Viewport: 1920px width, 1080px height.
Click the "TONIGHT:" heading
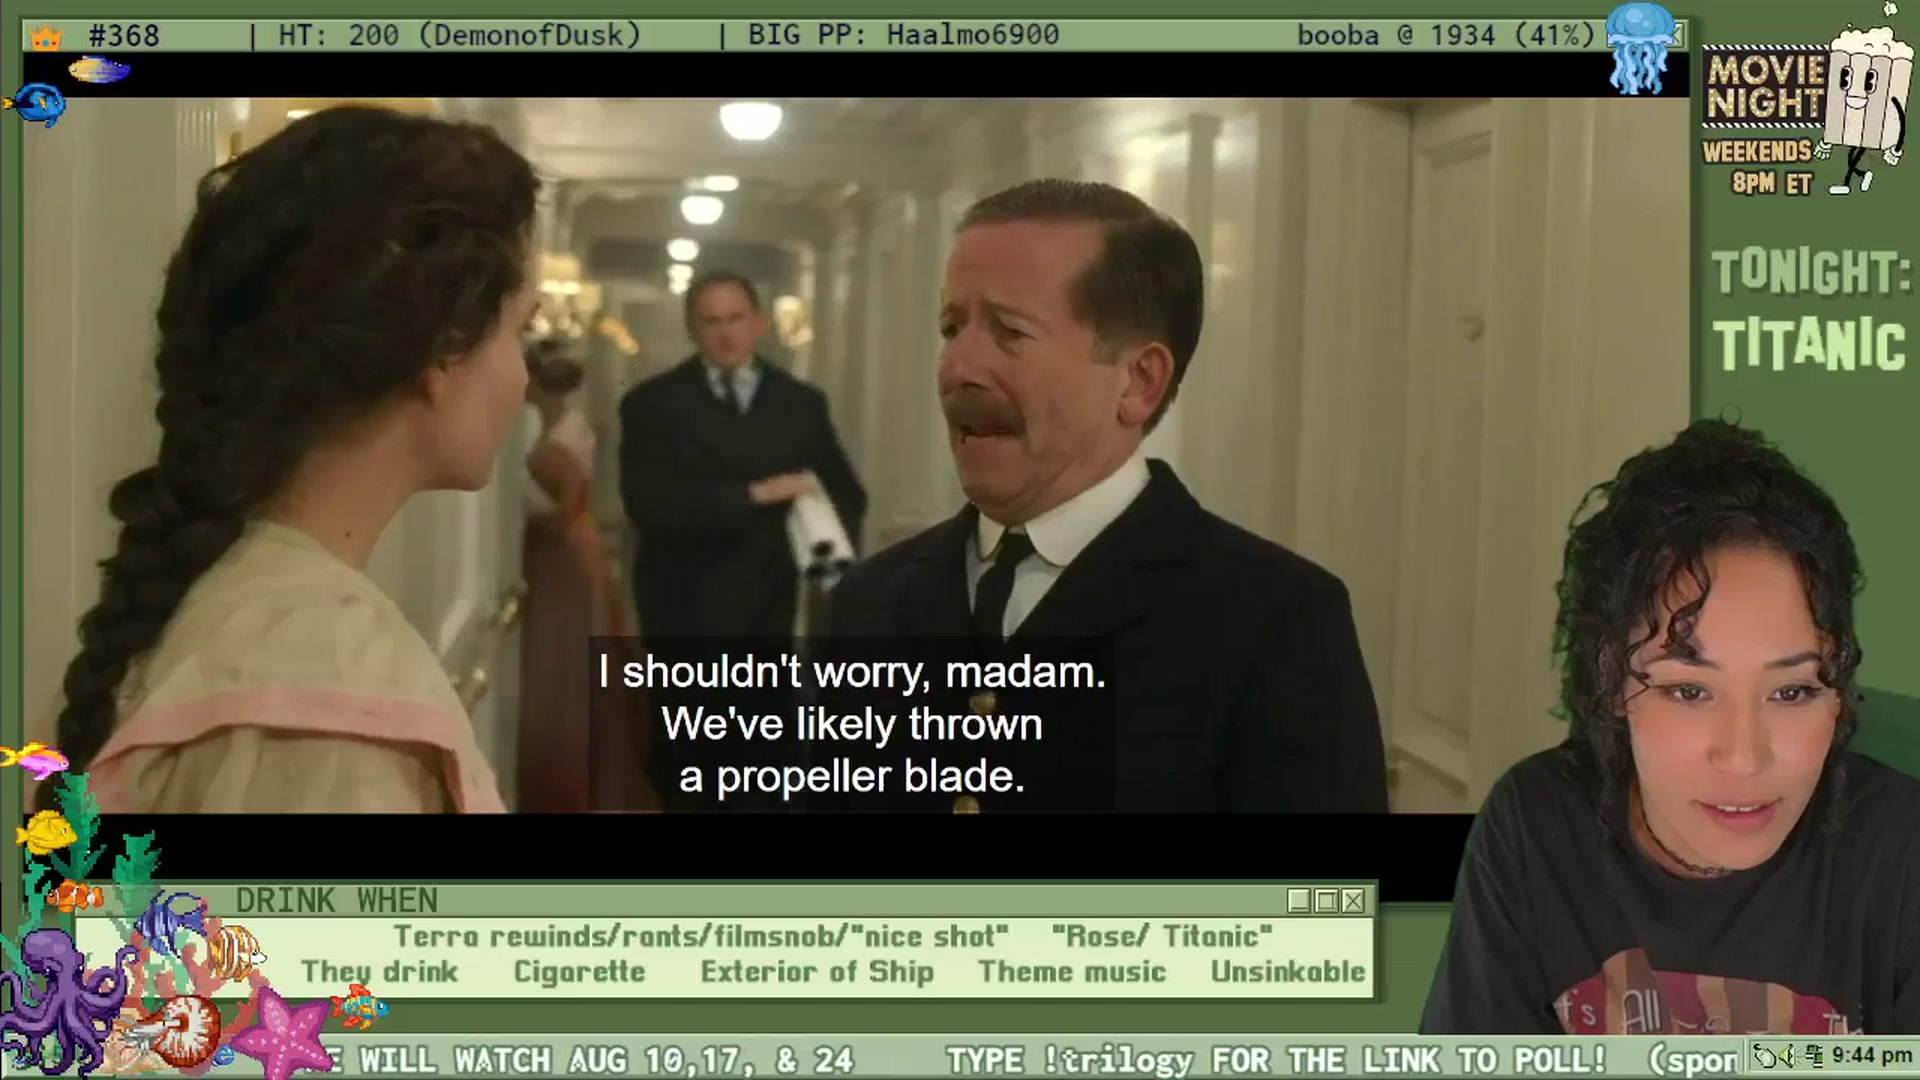point(1811,273)
